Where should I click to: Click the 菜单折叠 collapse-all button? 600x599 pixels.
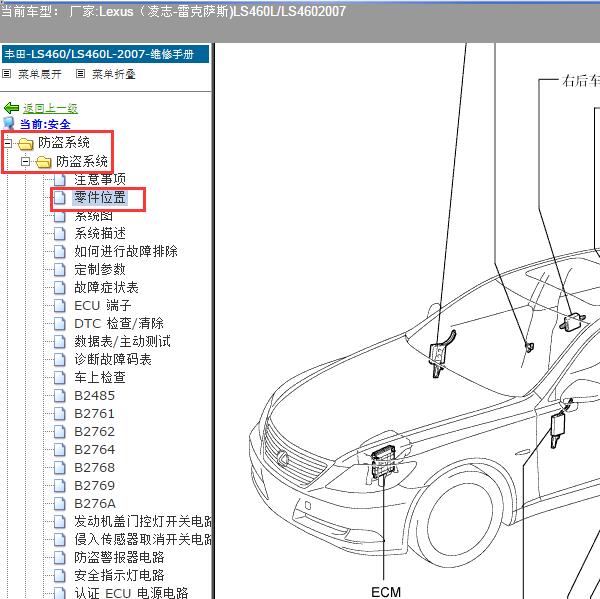coord(113,74)
